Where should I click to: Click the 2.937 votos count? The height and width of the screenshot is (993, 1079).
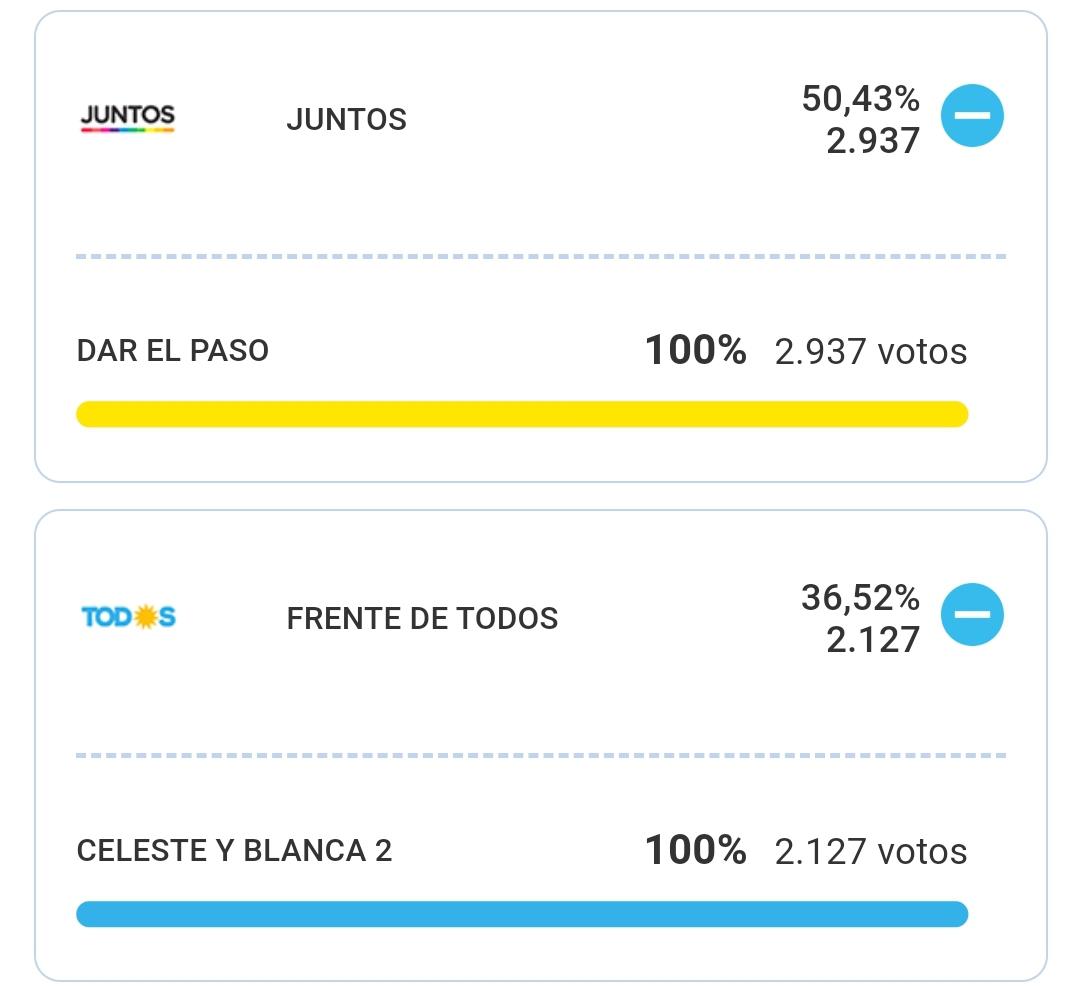pos(870,352)
